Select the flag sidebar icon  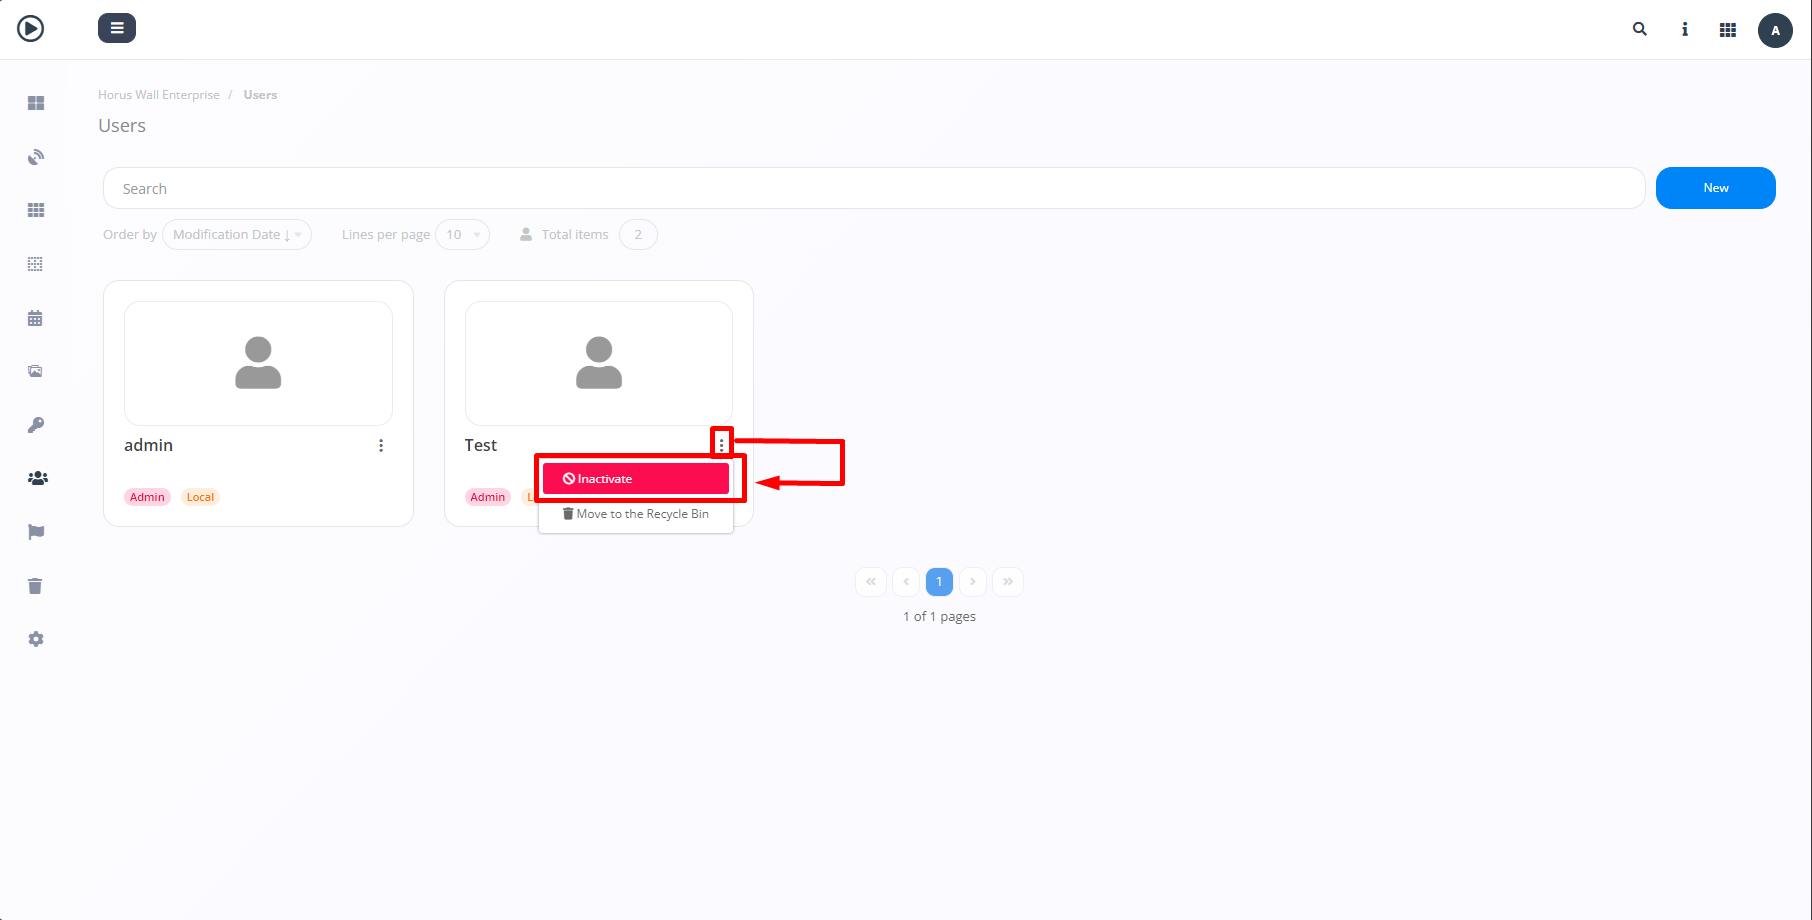[36, 531]
